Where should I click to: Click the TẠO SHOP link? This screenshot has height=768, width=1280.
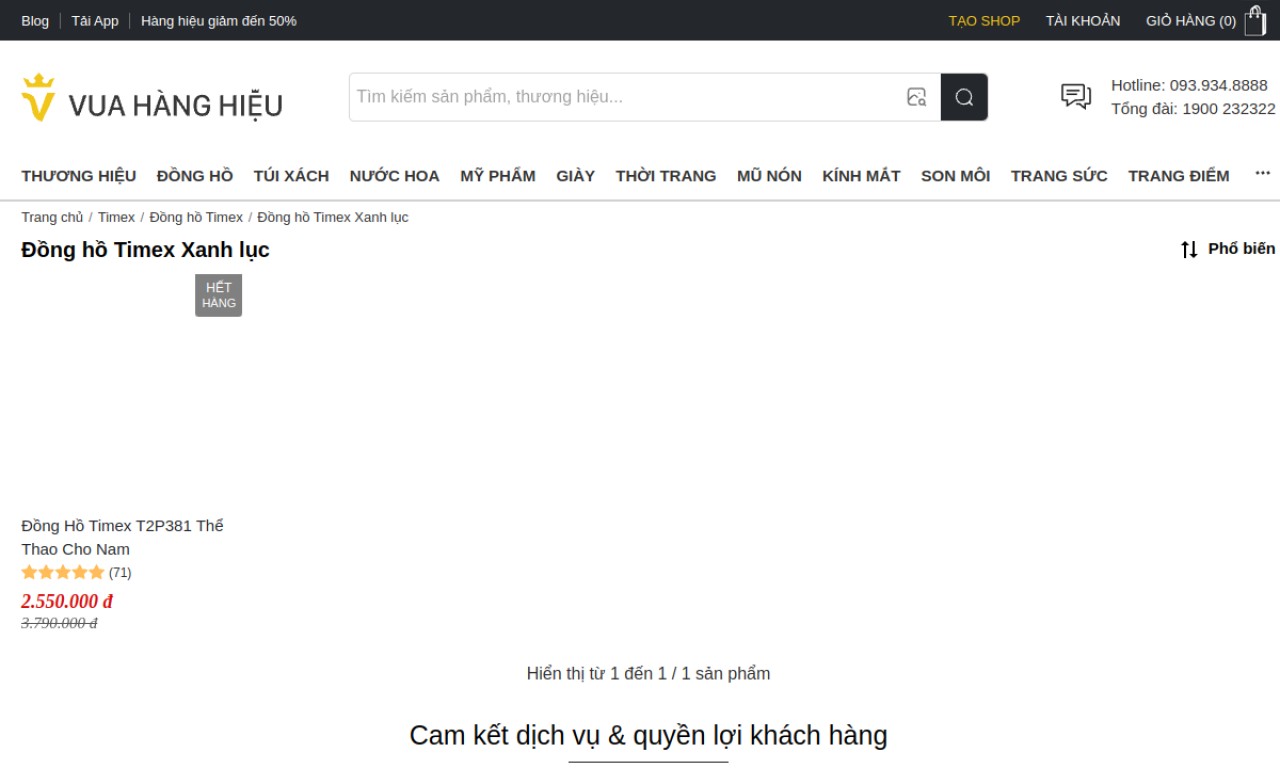point(984,20)
